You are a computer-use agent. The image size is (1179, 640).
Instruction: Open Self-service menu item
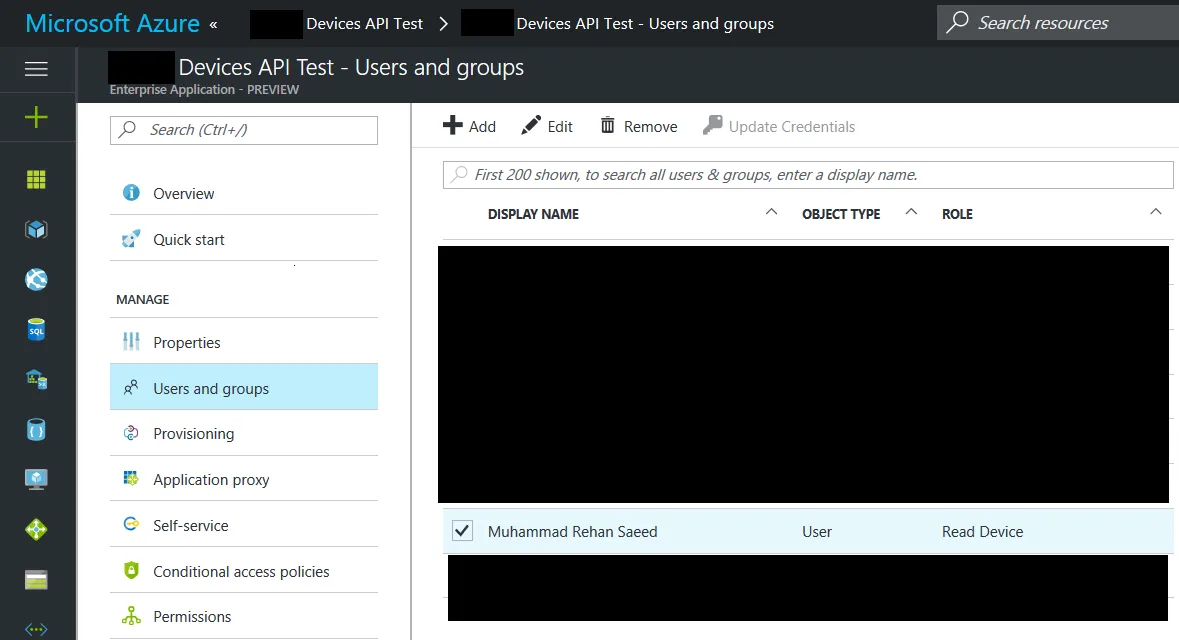(244, 525)
